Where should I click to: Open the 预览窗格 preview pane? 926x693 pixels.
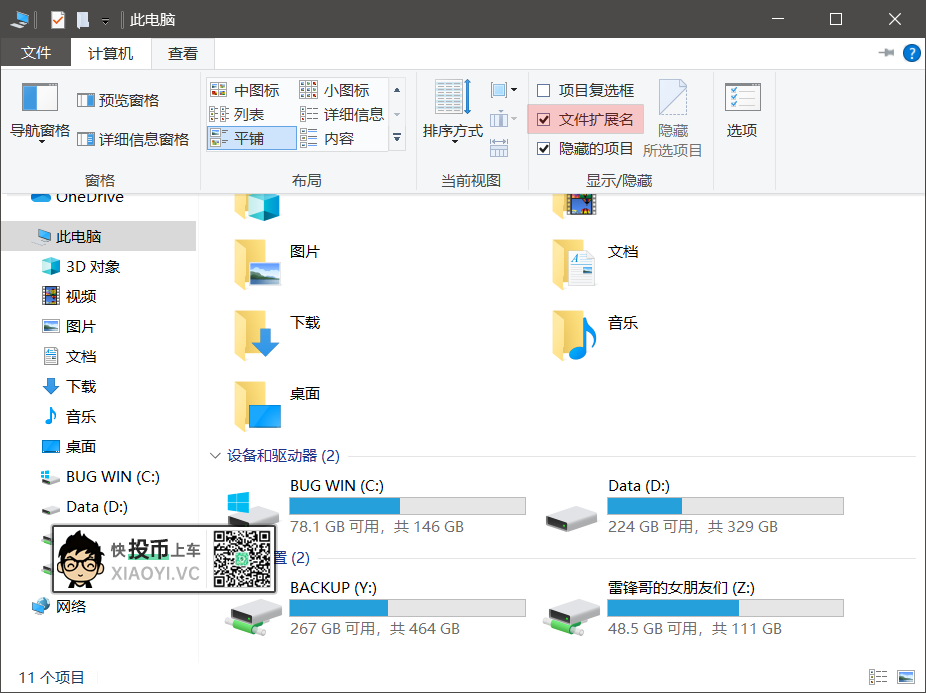(x=119, y=99)
